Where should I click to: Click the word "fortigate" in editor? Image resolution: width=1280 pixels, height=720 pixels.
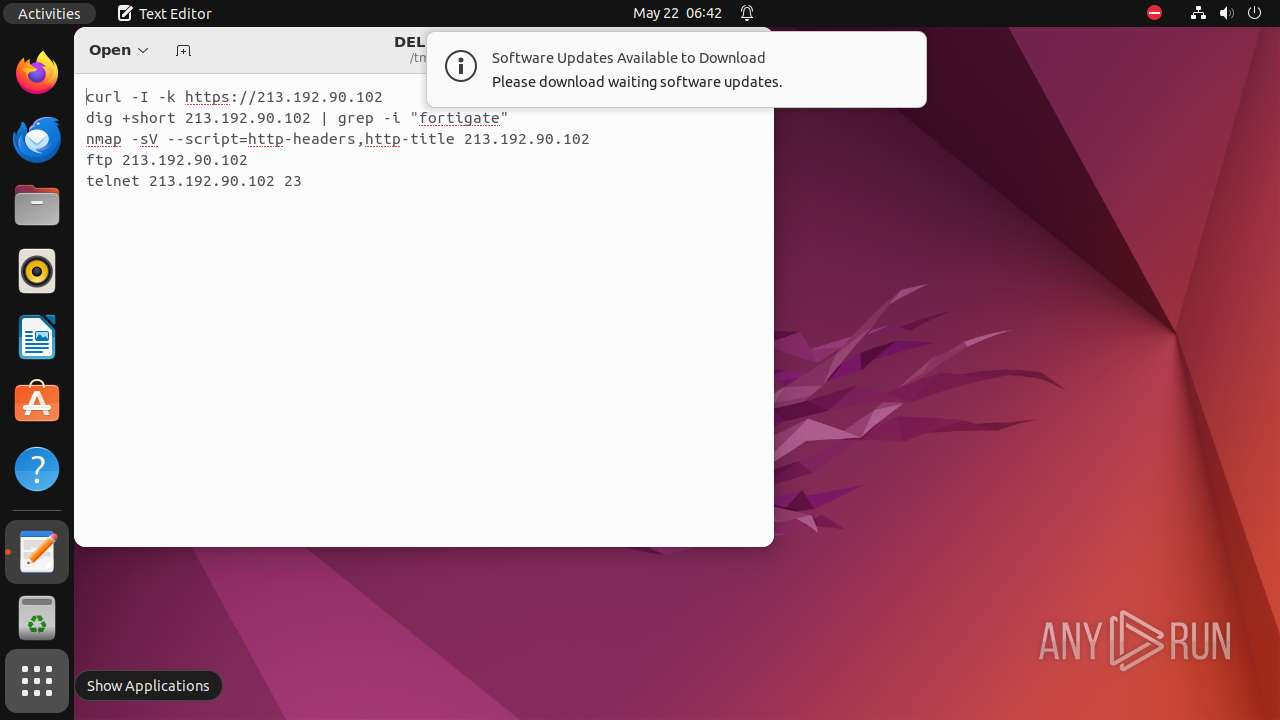coord(459,118)
